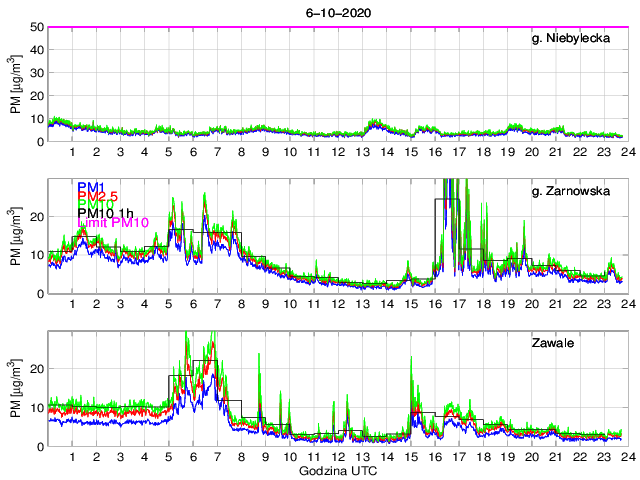640x480 pixels.
Task: Click the blue PM1 legend entry
Action: pos(90,186)
